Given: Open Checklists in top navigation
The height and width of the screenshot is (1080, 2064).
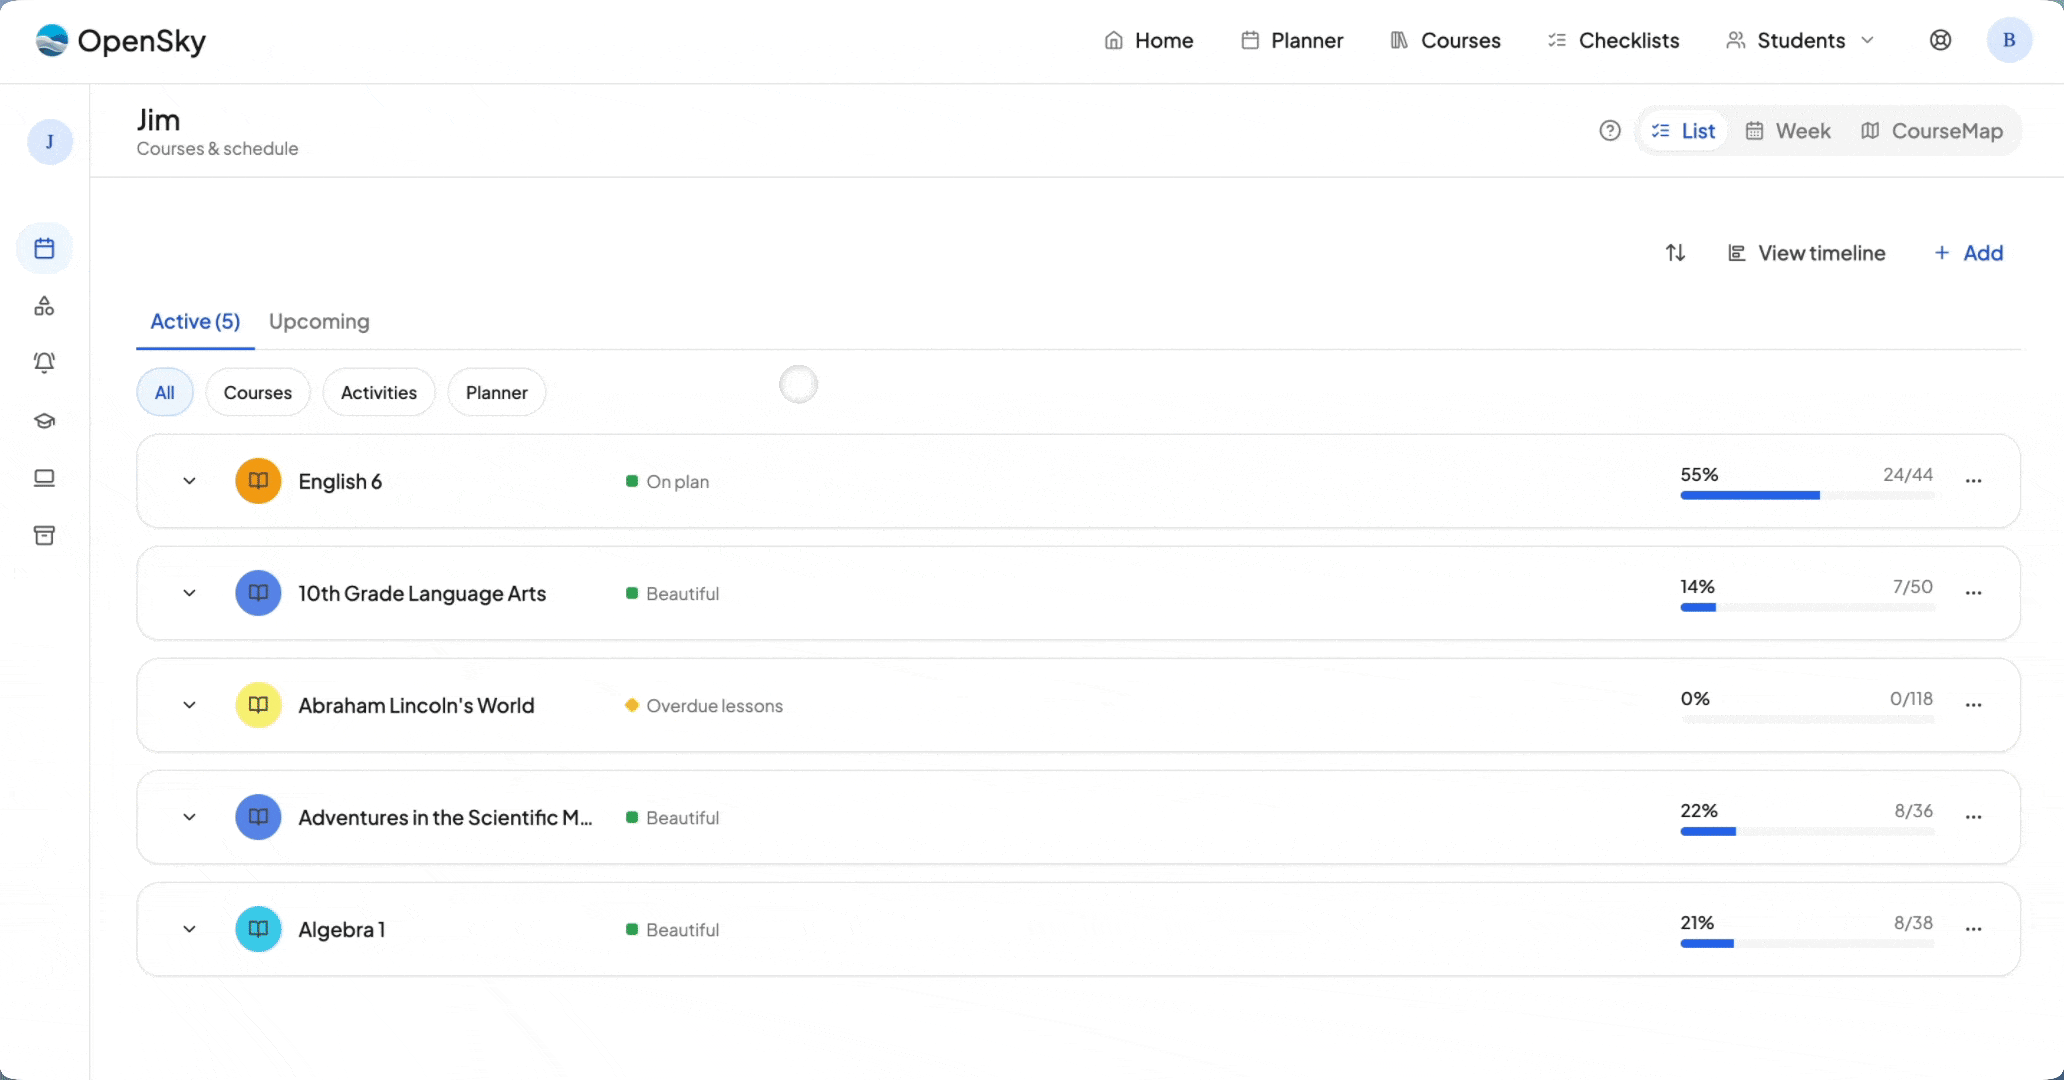Looking at the screenshot, I should click(1613, 41).
